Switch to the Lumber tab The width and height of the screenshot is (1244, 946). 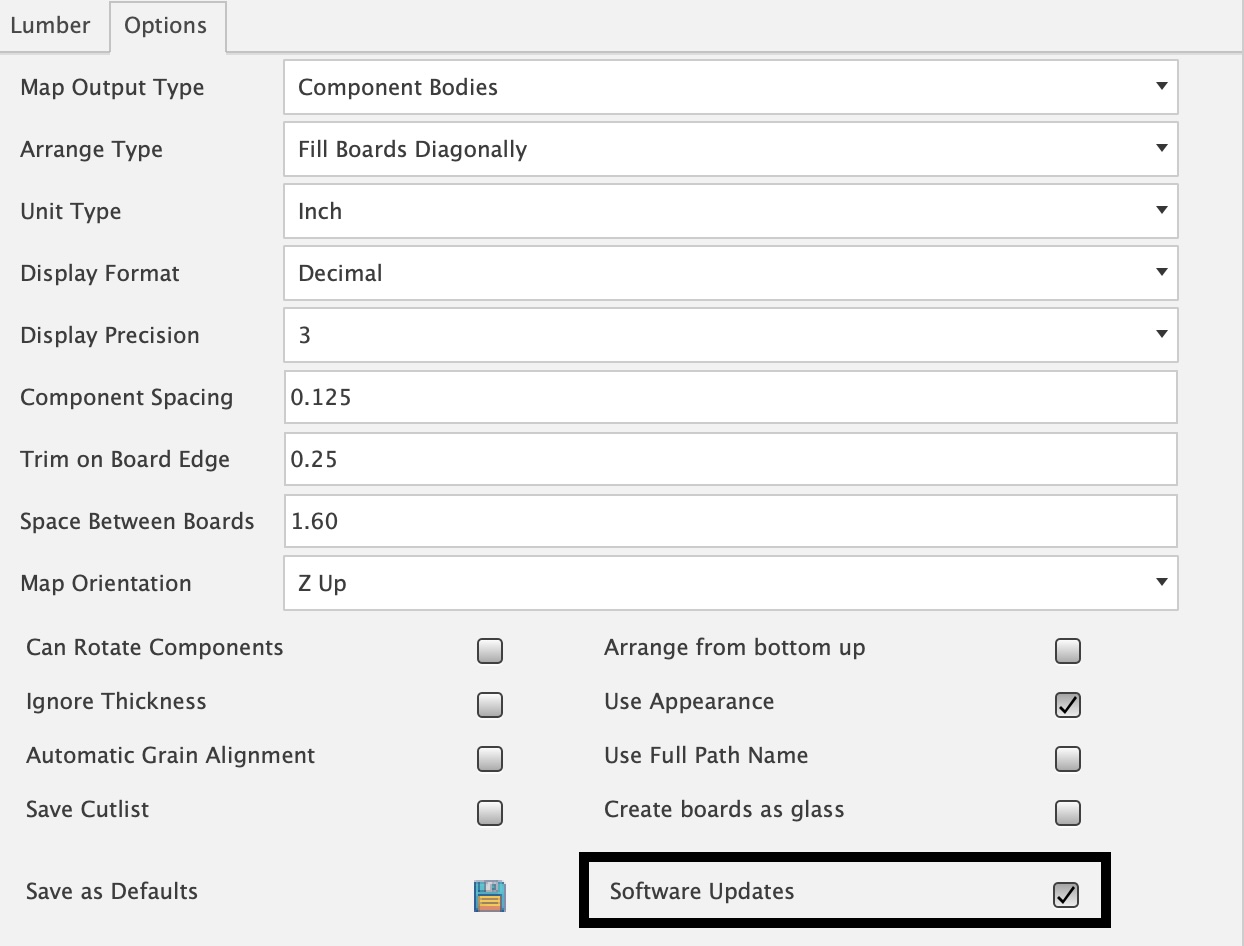51,26
